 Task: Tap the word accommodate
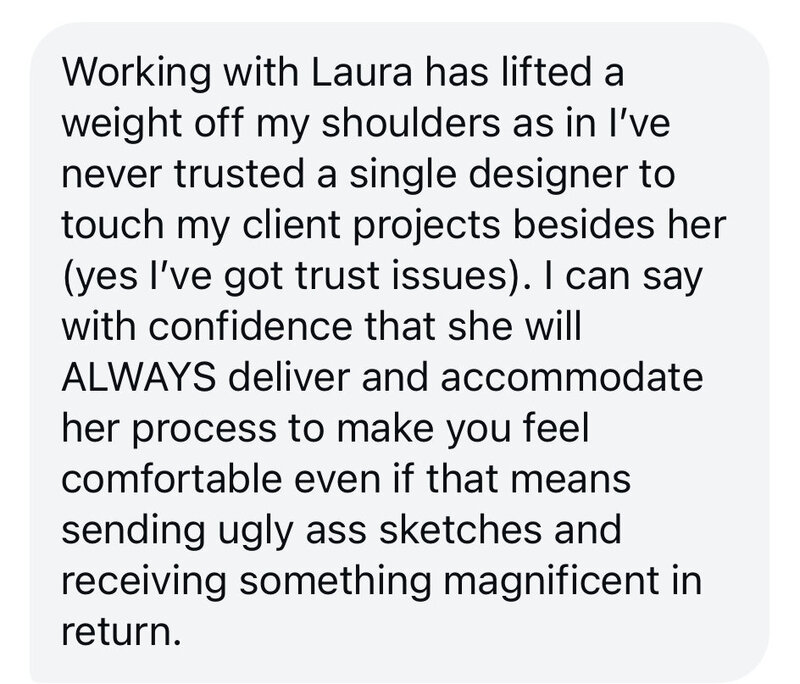(x=571, y=377)
